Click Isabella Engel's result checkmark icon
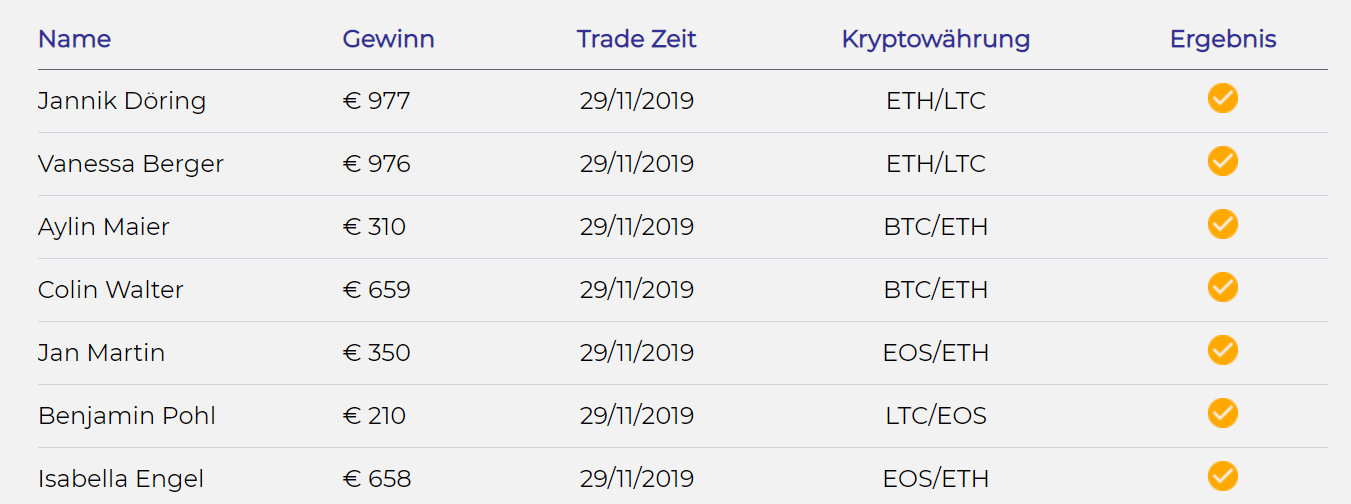 pos(1222,476)
